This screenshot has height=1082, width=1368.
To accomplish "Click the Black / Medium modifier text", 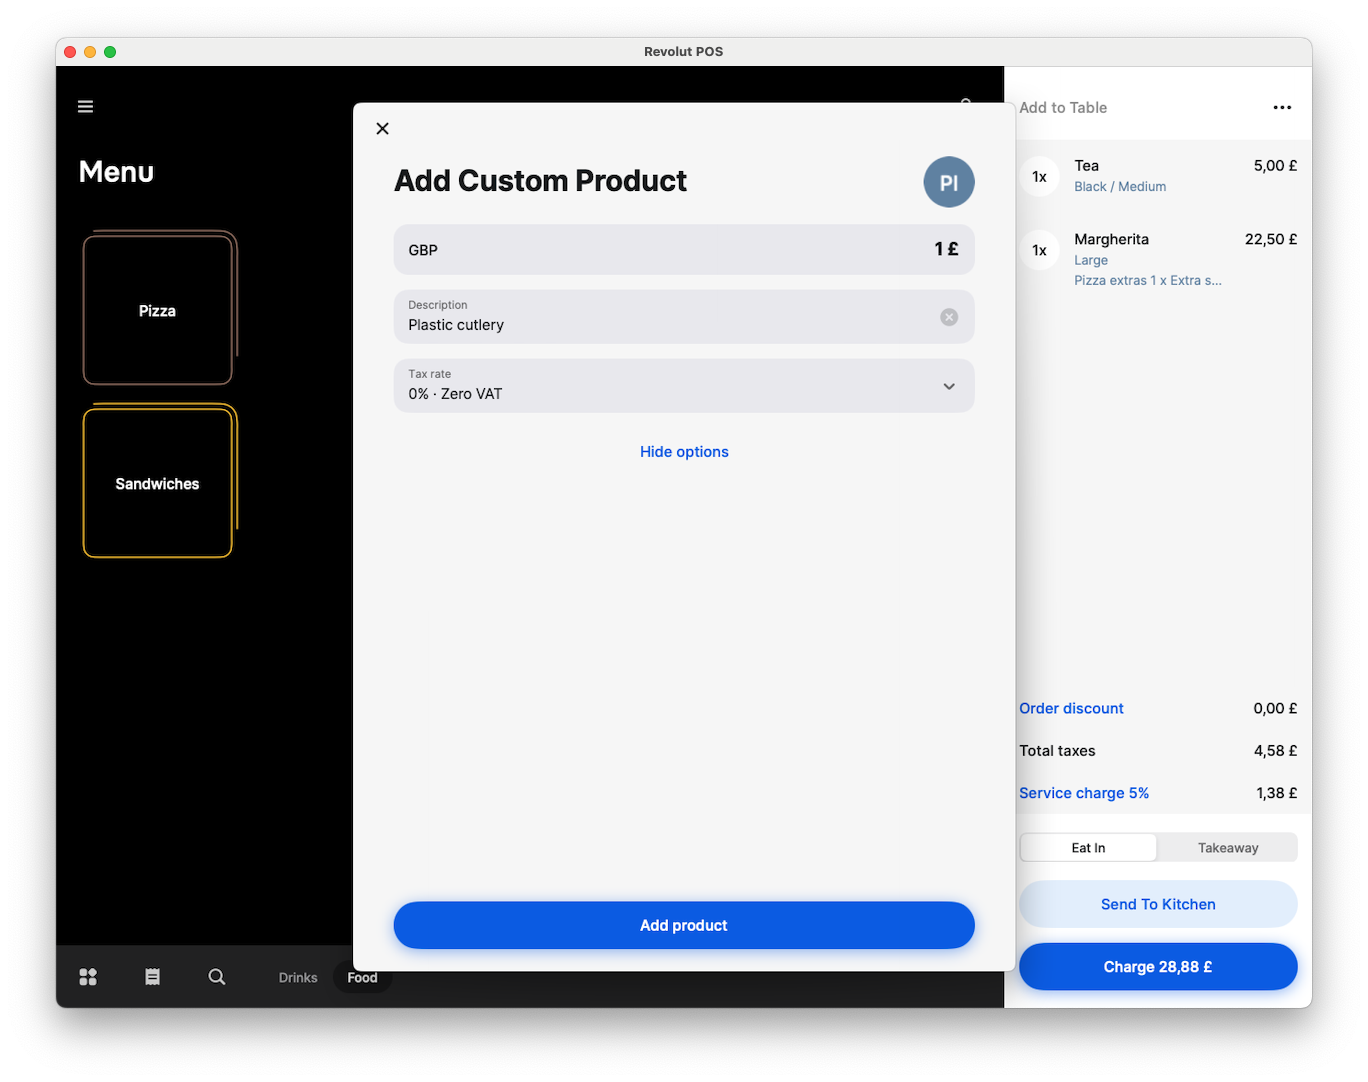I will pos(1120,187).
